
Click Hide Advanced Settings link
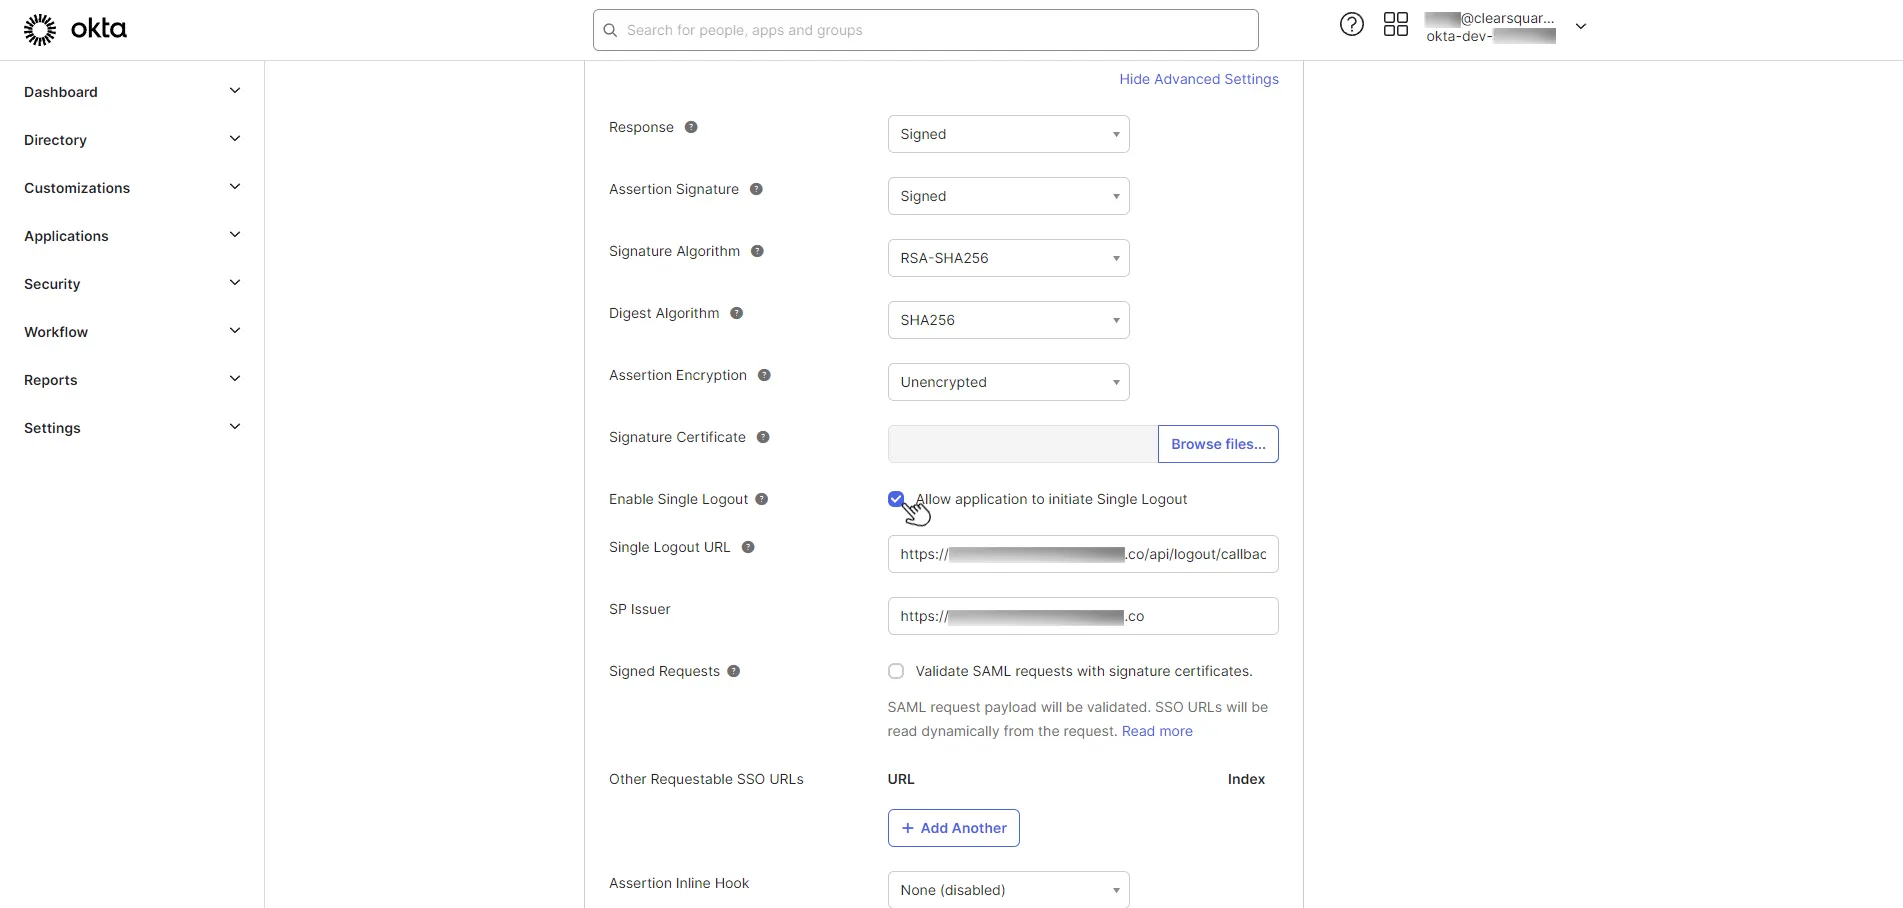coord(1198,79)
